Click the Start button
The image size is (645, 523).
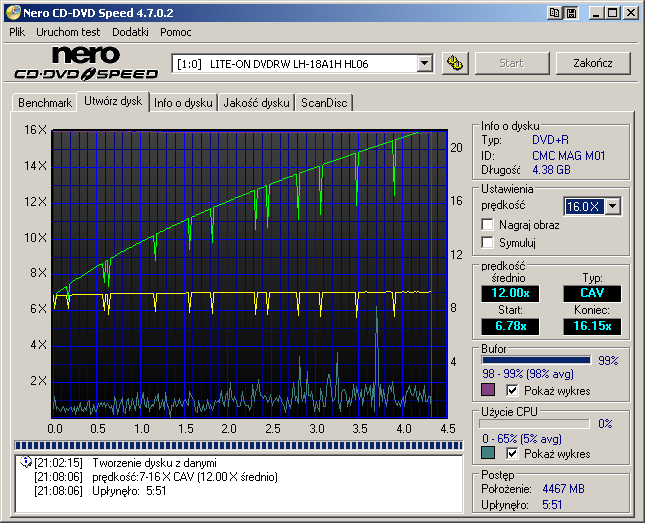[x=512, y=63]
